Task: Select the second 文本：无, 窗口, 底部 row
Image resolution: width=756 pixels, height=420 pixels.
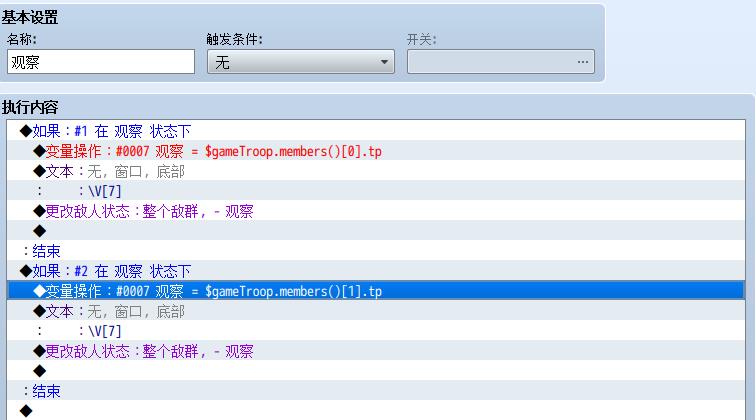Action: pos(376,311)
